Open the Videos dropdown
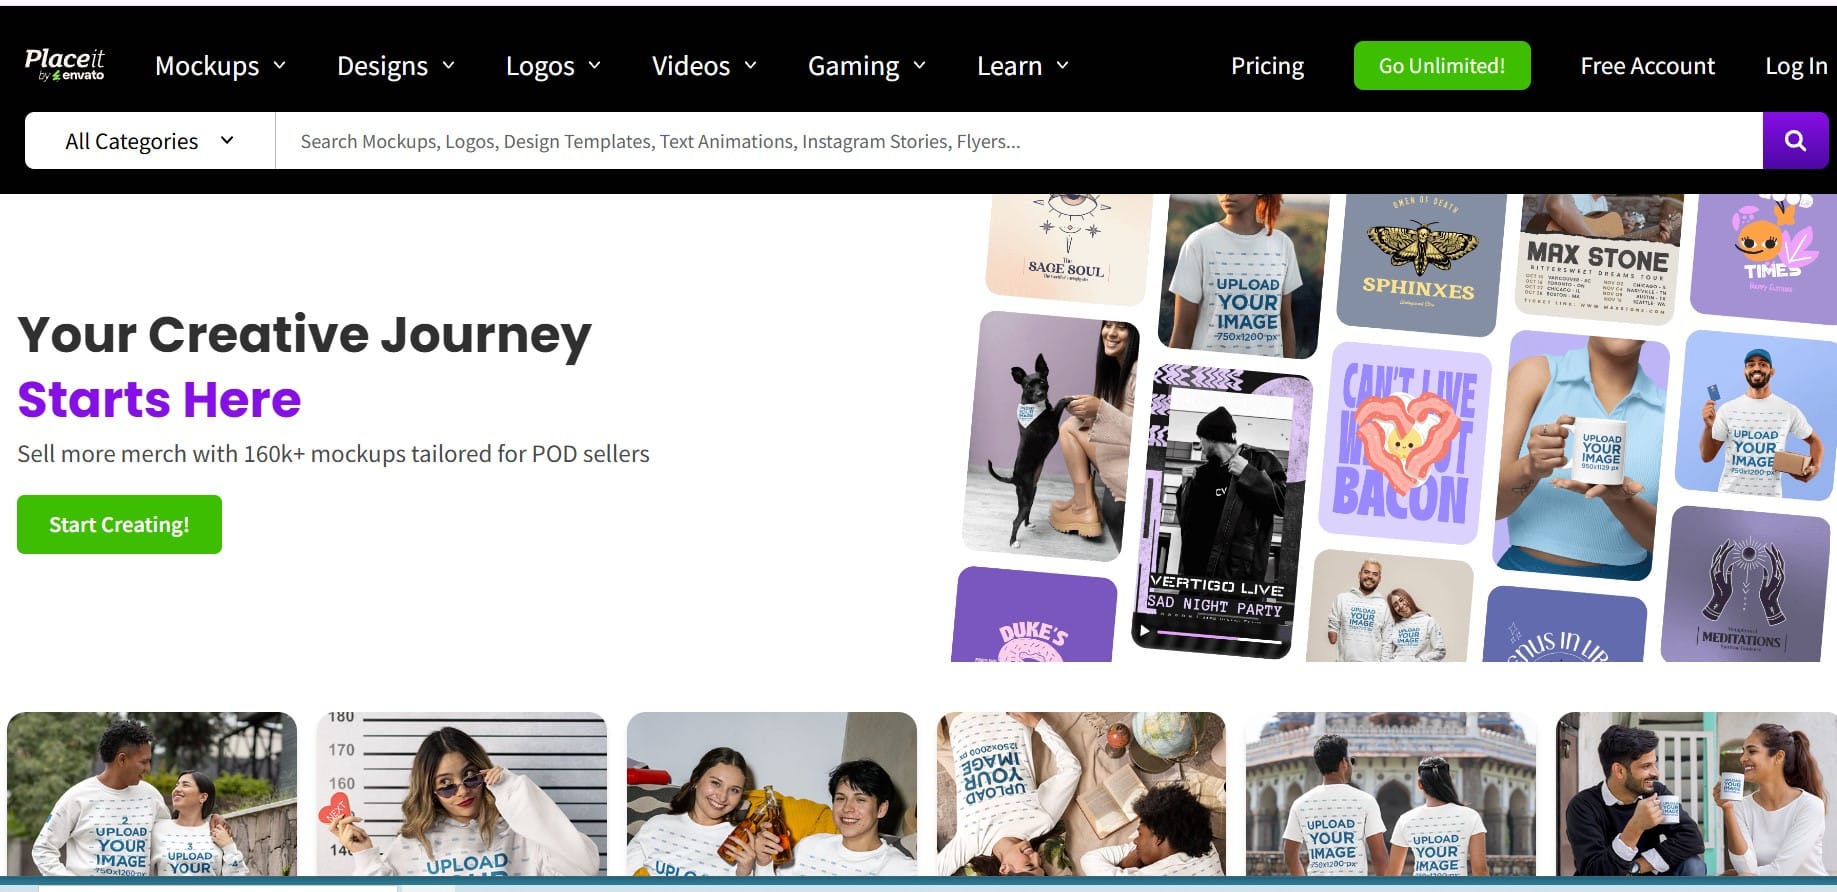This screenshot has height=892, width=1837. point(704,66)
